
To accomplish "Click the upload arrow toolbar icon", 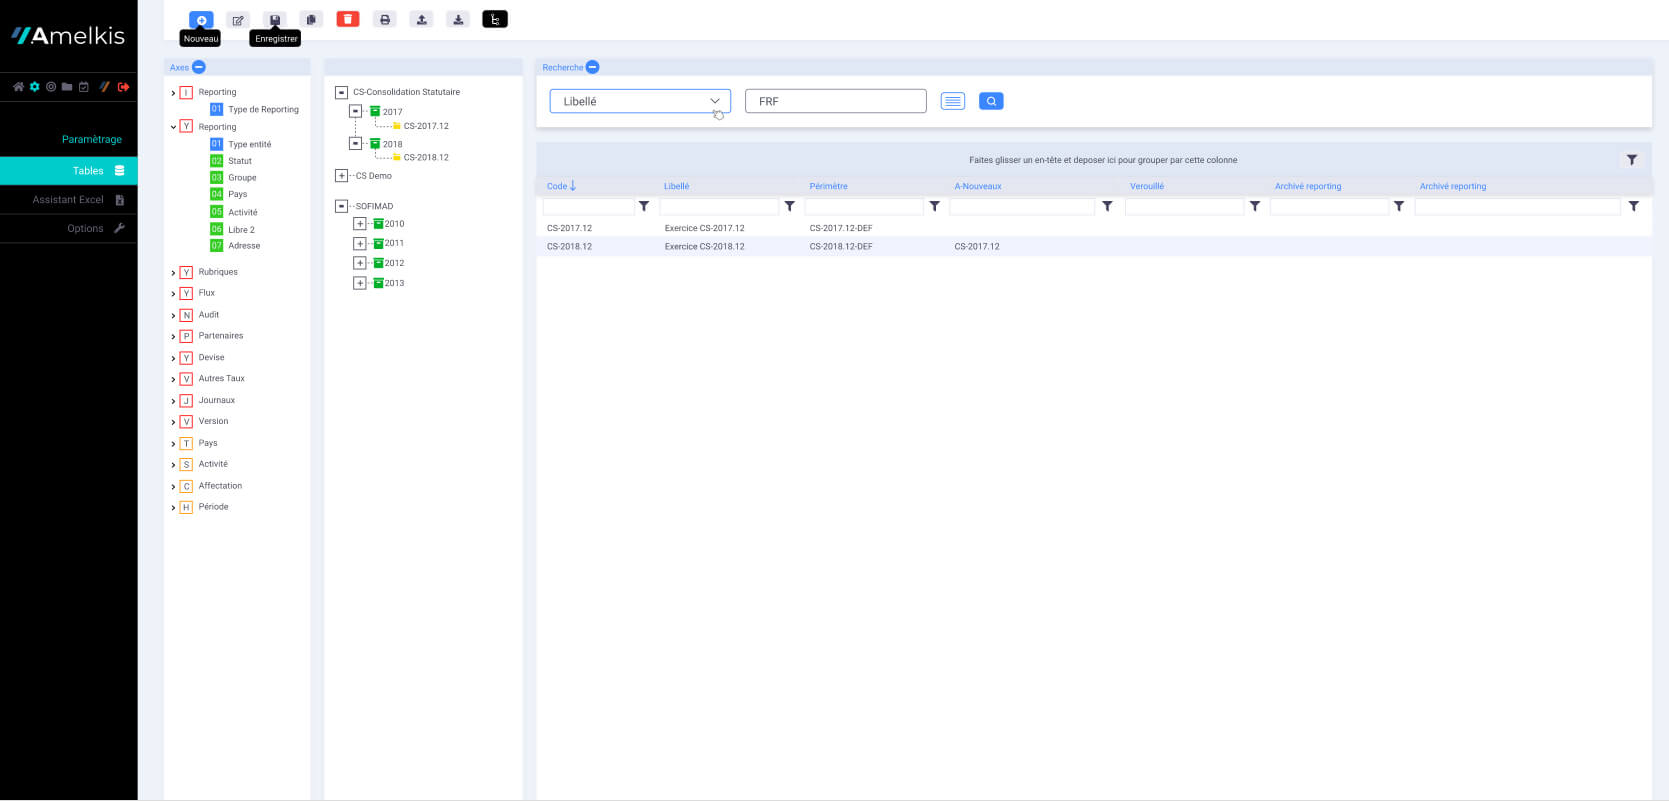I will pyautogui.click(x=422, y=19).
